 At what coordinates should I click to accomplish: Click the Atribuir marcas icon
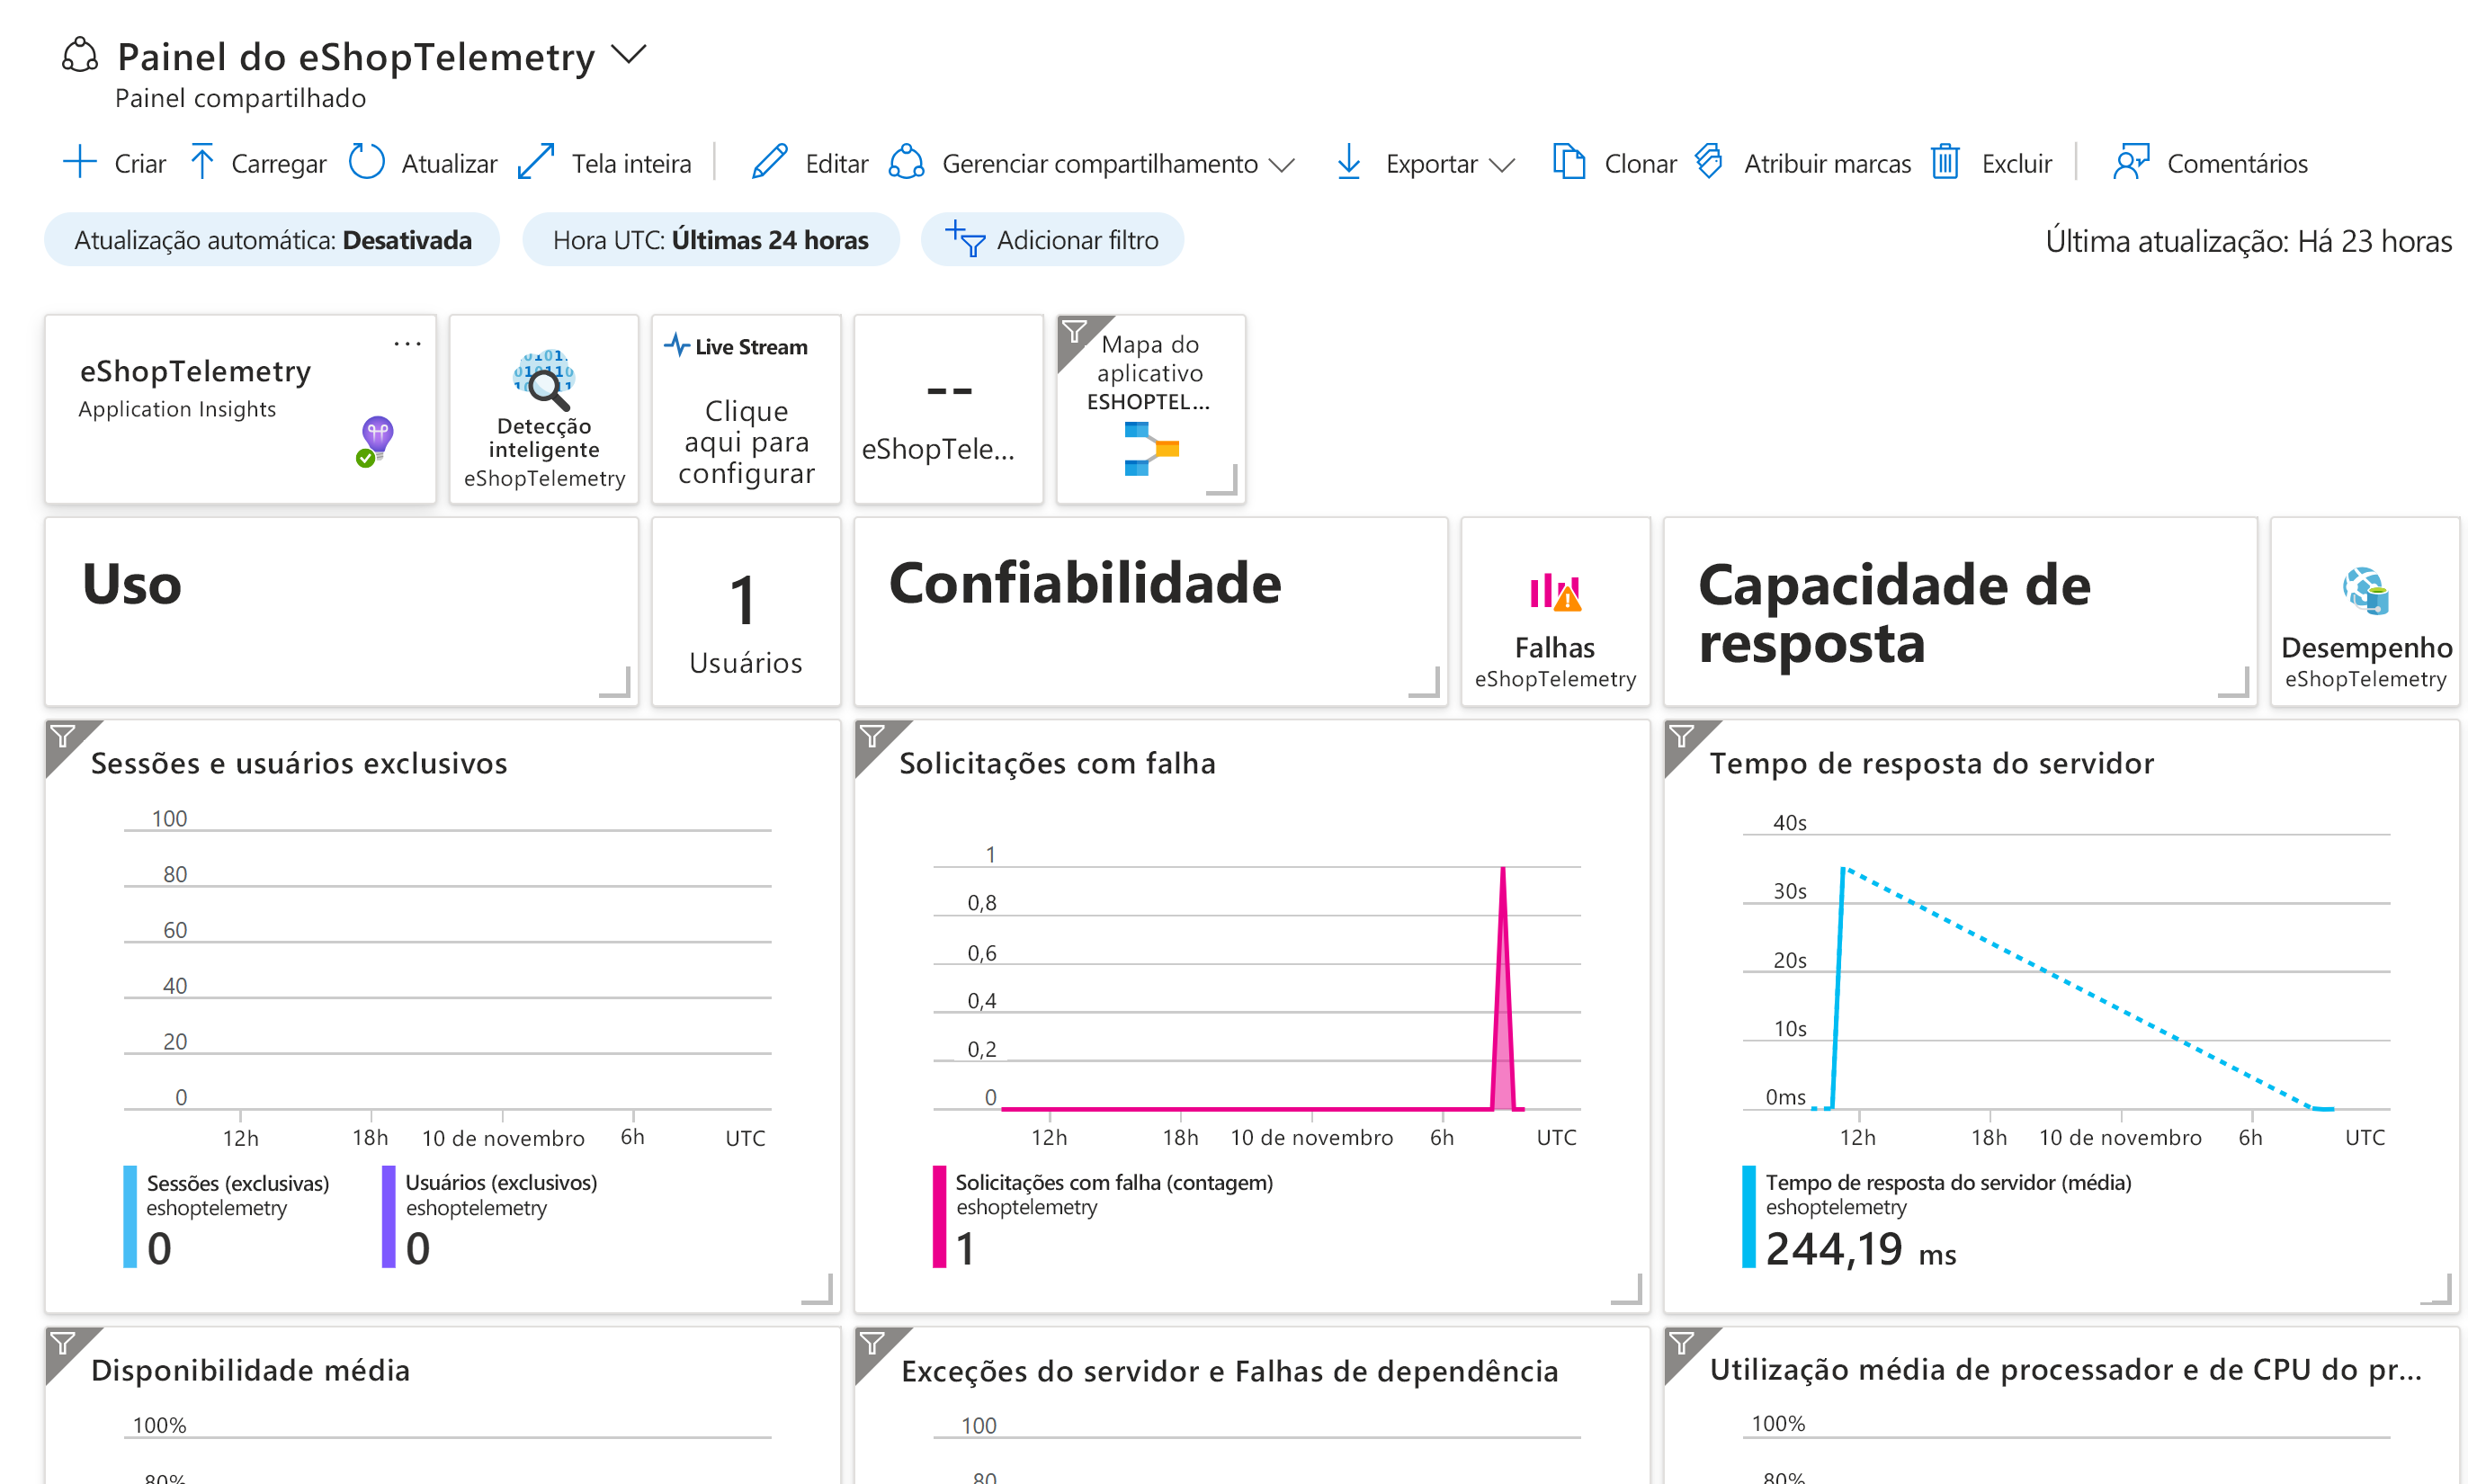(x=1708, y=162)
